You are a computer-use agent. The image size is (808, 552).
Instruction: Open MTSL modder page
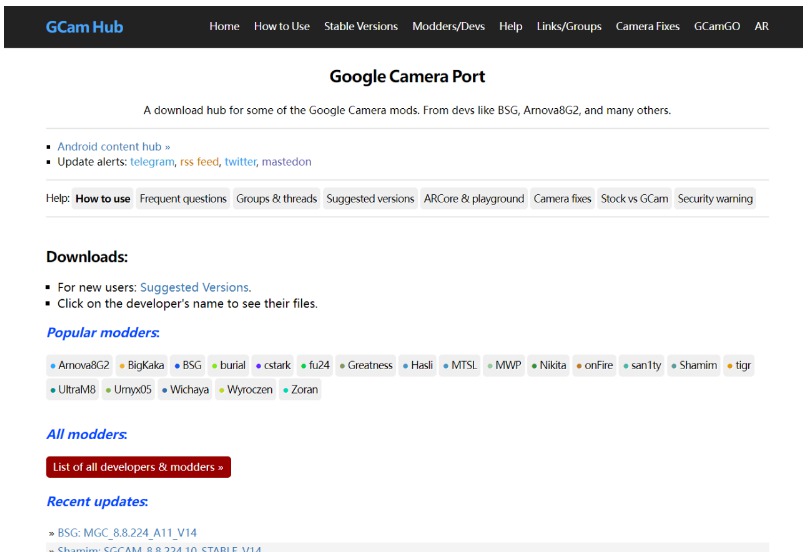(x=460, y=365)
